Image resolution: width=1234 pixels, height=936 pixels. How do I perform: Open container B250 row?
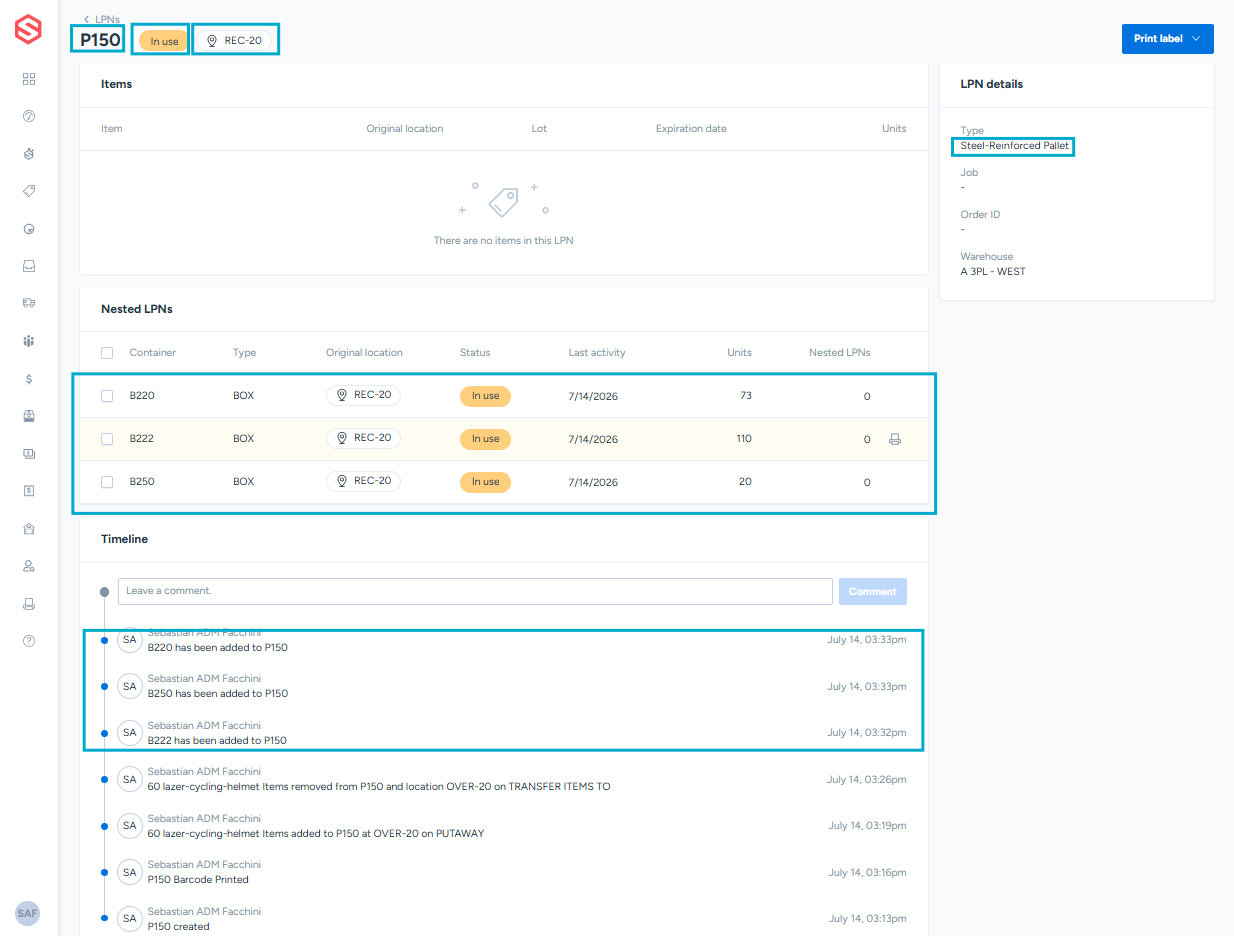pyautogui.click(x=504, y=482)
